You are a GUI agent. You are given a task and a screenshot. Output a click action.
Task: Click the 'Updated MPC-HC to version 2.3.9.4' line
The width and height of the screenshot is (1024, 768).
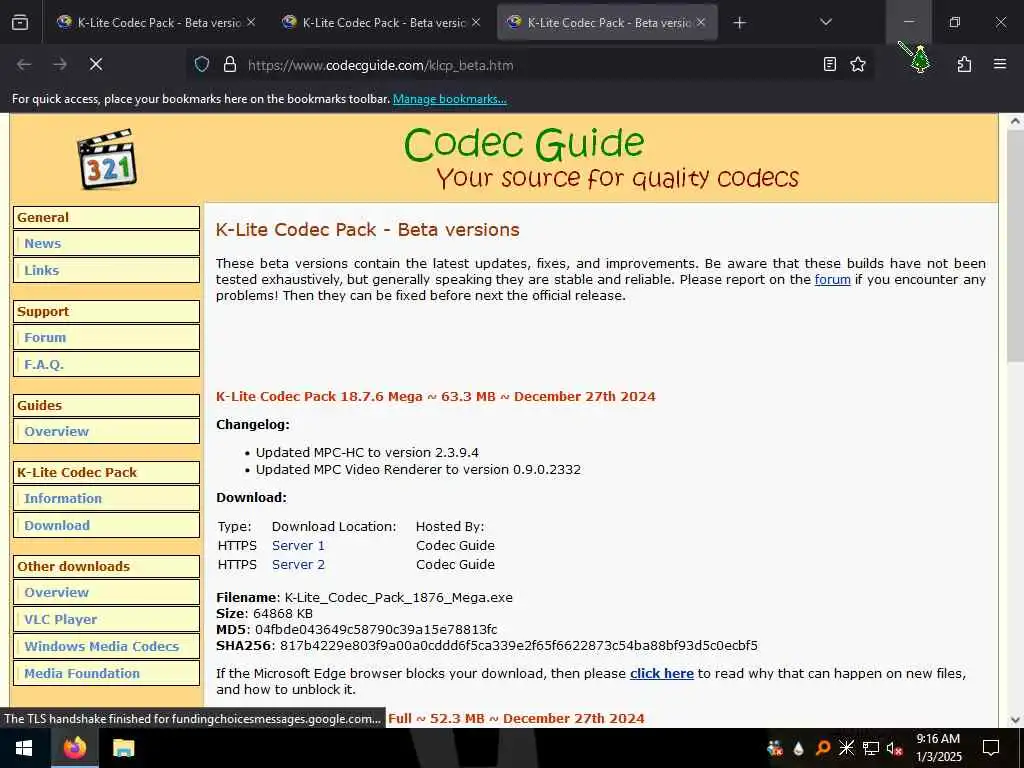(x=367, y=453)
